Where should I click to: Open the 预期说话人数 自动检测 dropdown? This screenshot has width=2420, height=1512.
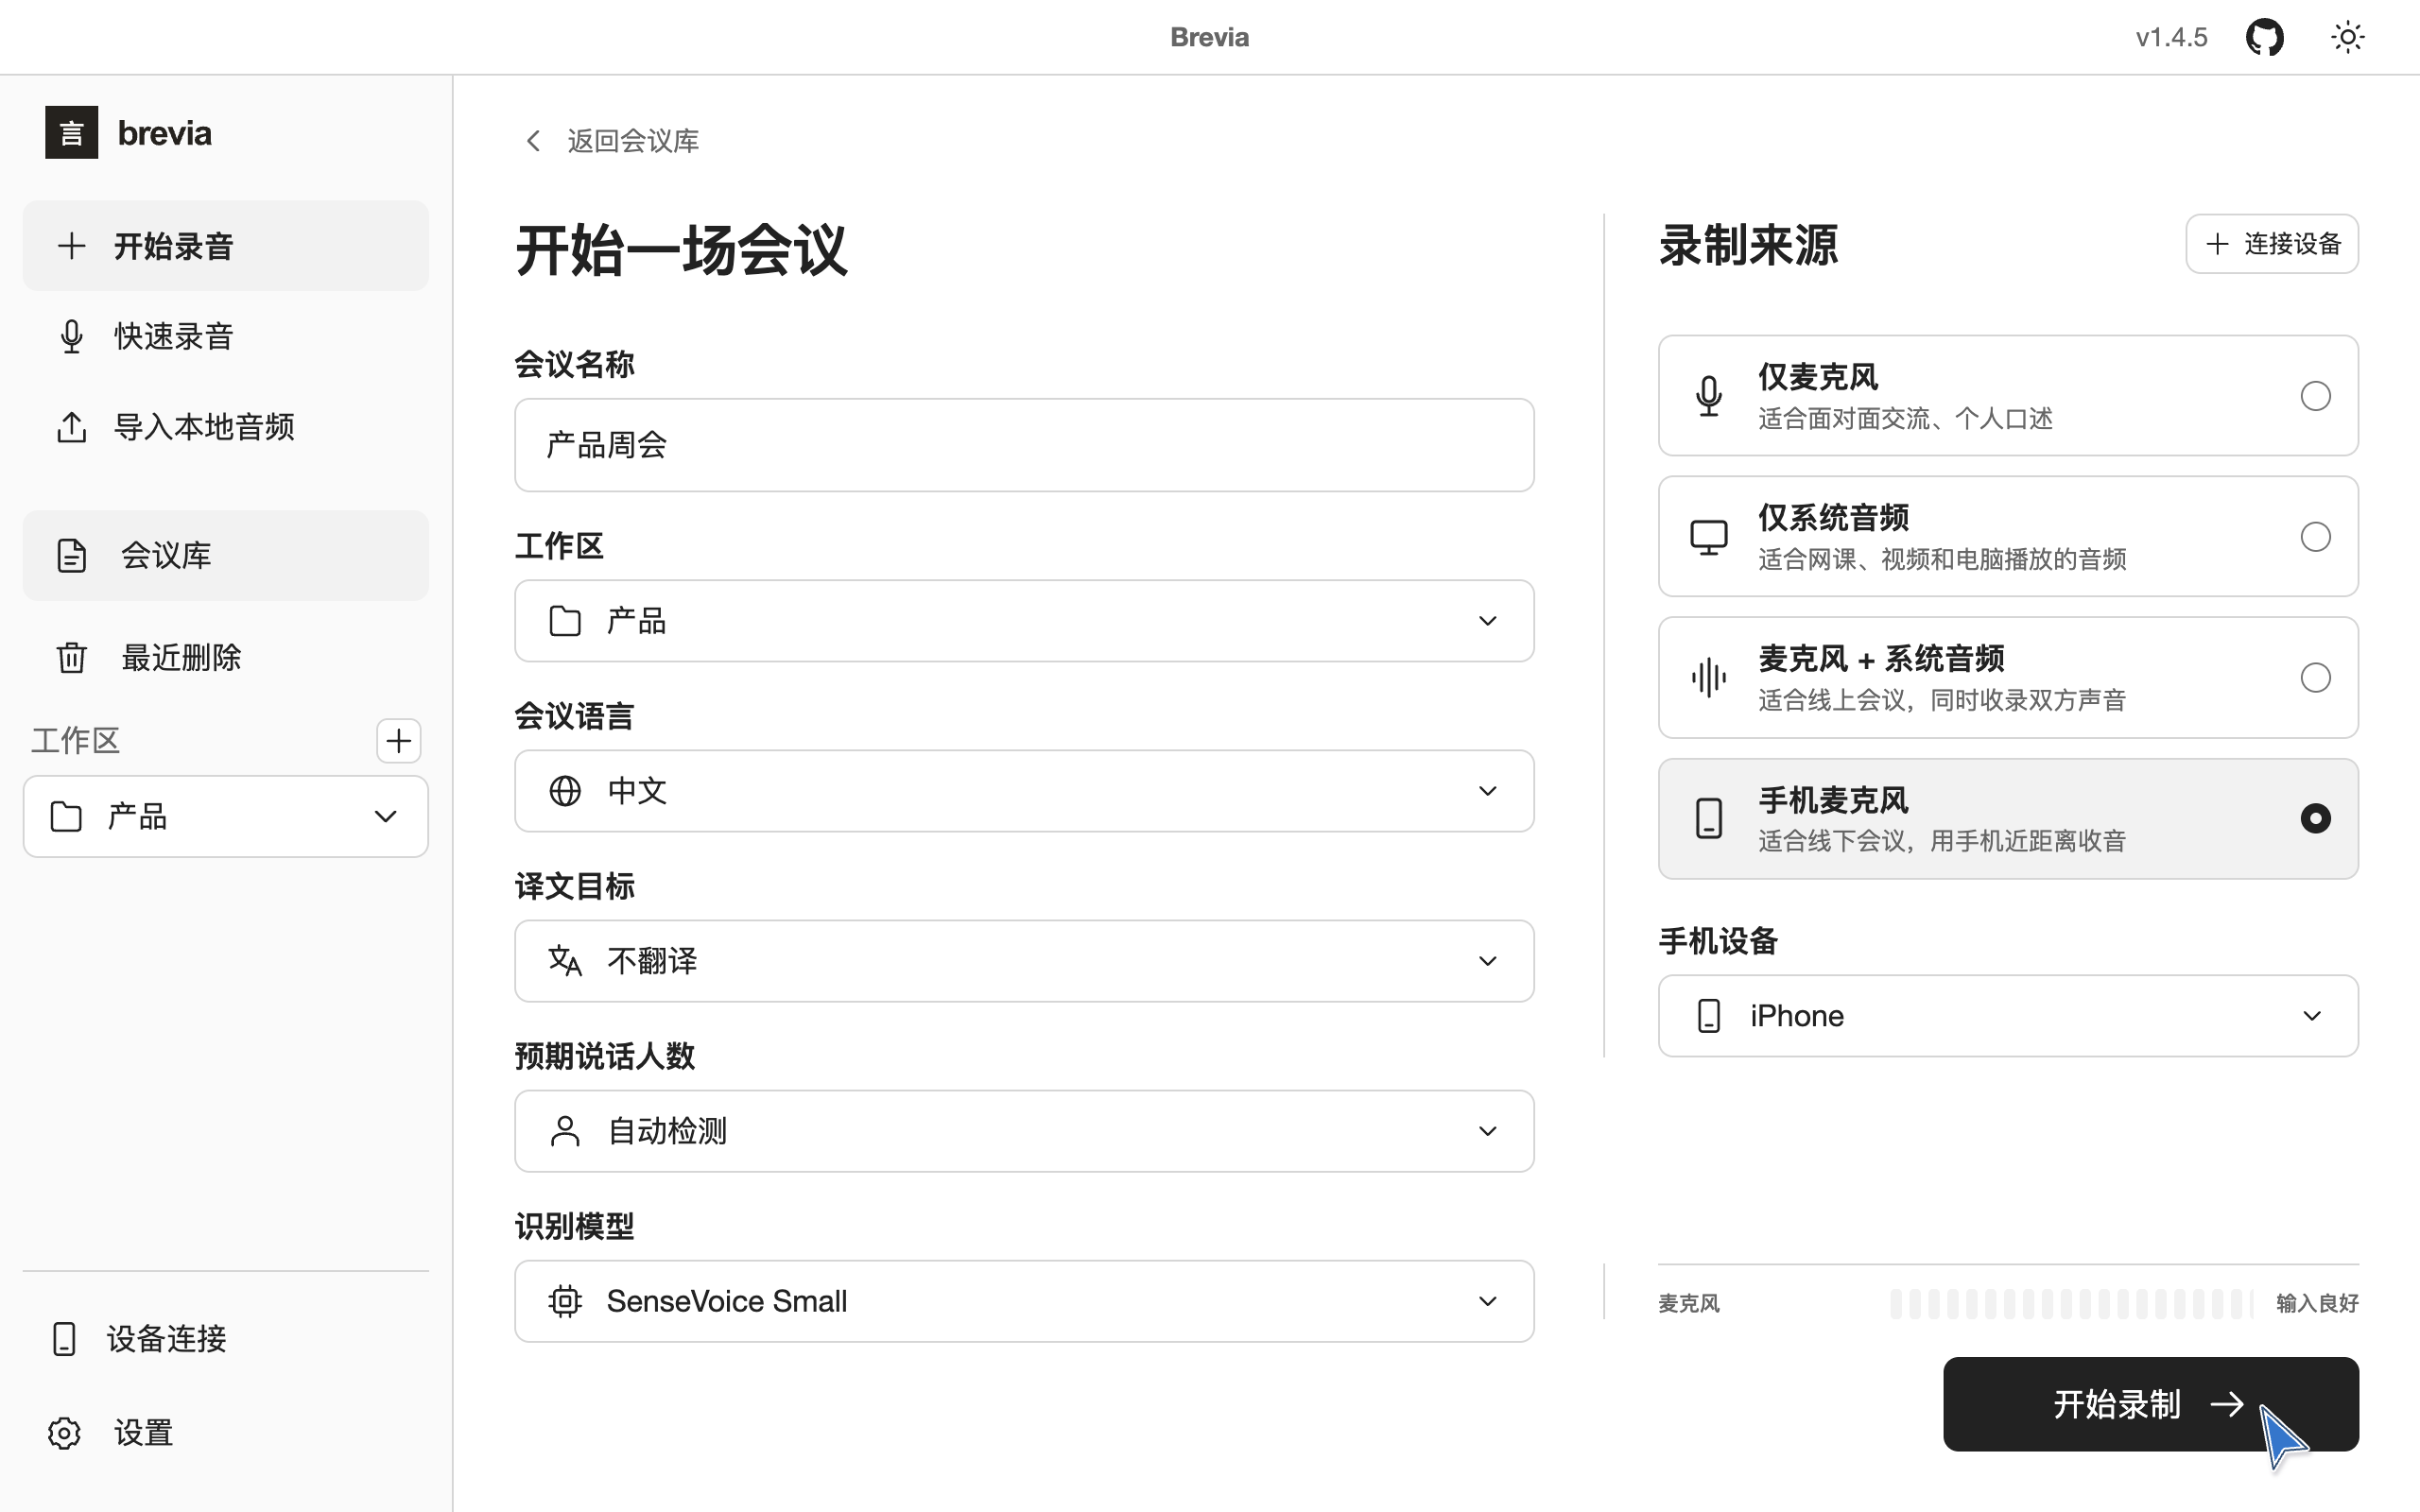[1024, 1131]
